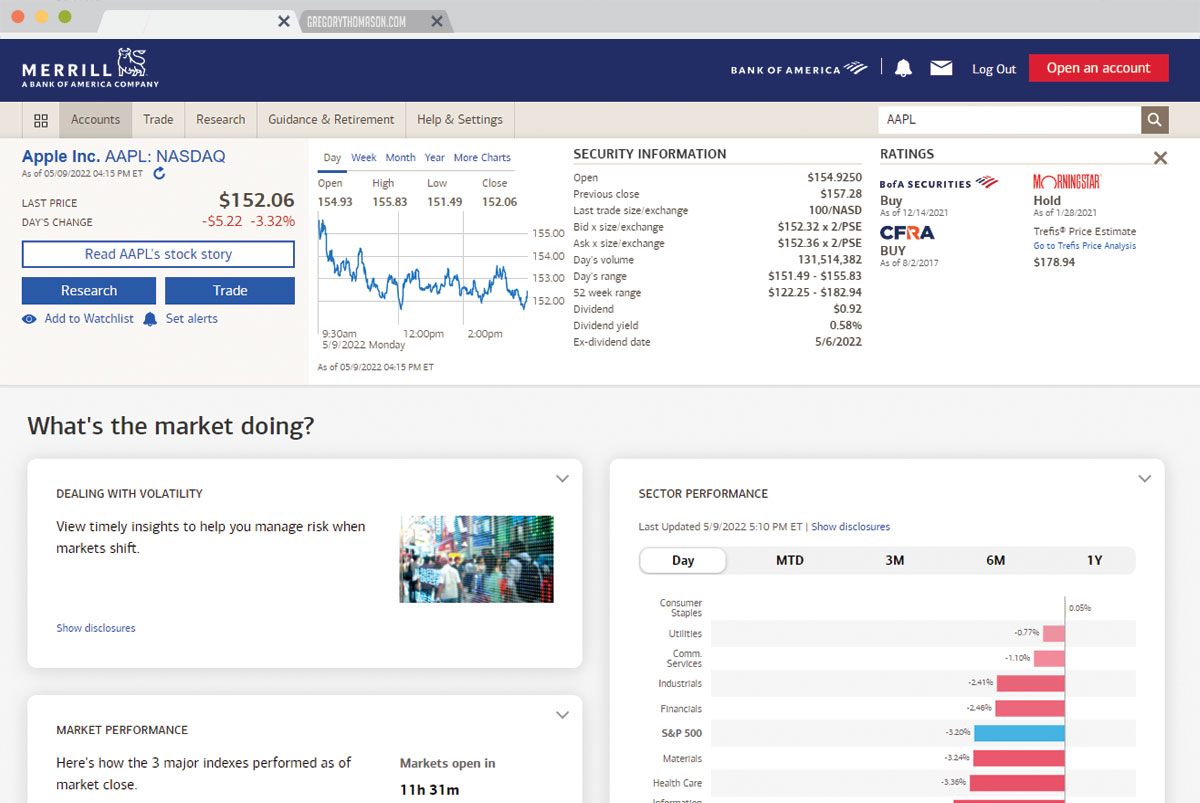Select the 3M sector performance toggle
Screen dimensions: 1200x803
[895, 560]
